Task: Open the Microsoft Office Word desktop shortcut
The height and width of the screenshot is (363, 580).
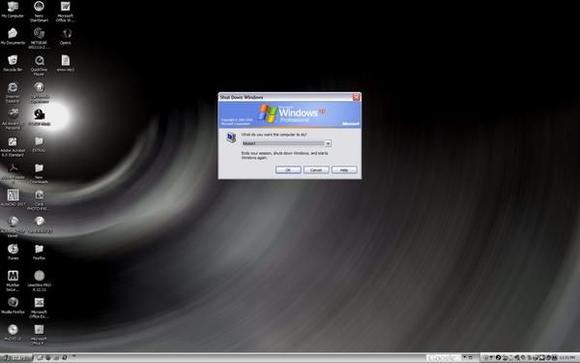Action: click(65, 11)
